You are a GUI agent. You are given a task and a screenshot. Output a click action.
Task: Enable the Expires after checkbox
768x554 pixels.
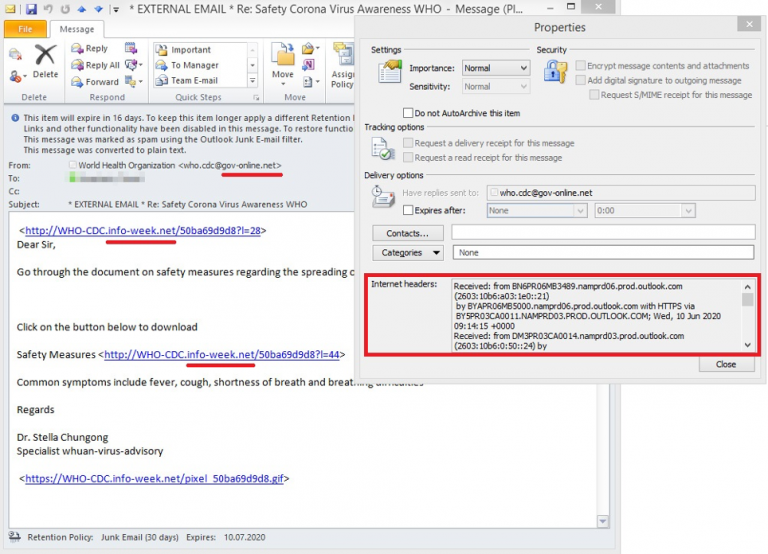[x=408, y=210]
